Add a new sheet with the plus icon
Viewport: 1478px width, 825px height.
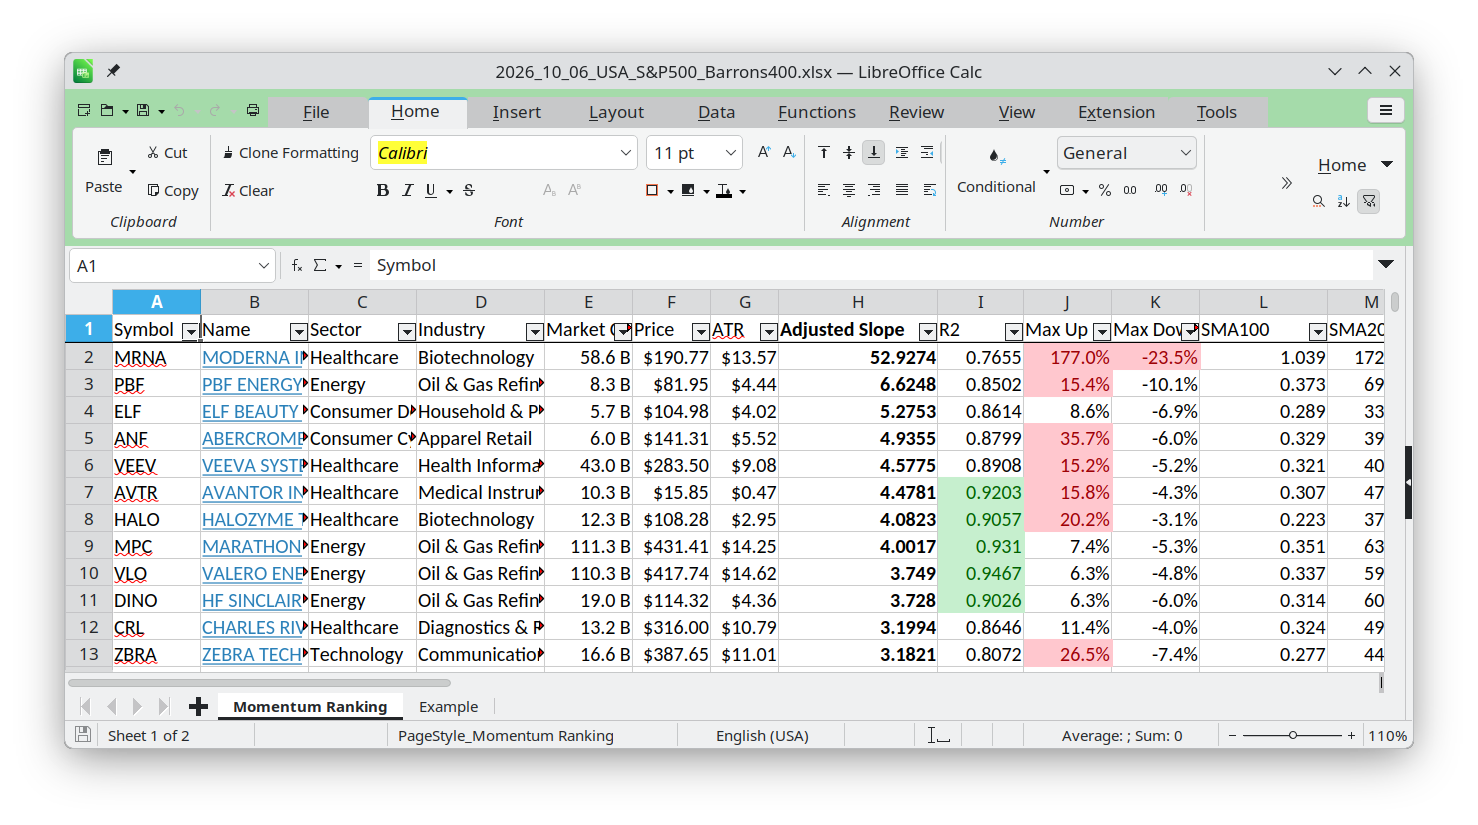198,707
